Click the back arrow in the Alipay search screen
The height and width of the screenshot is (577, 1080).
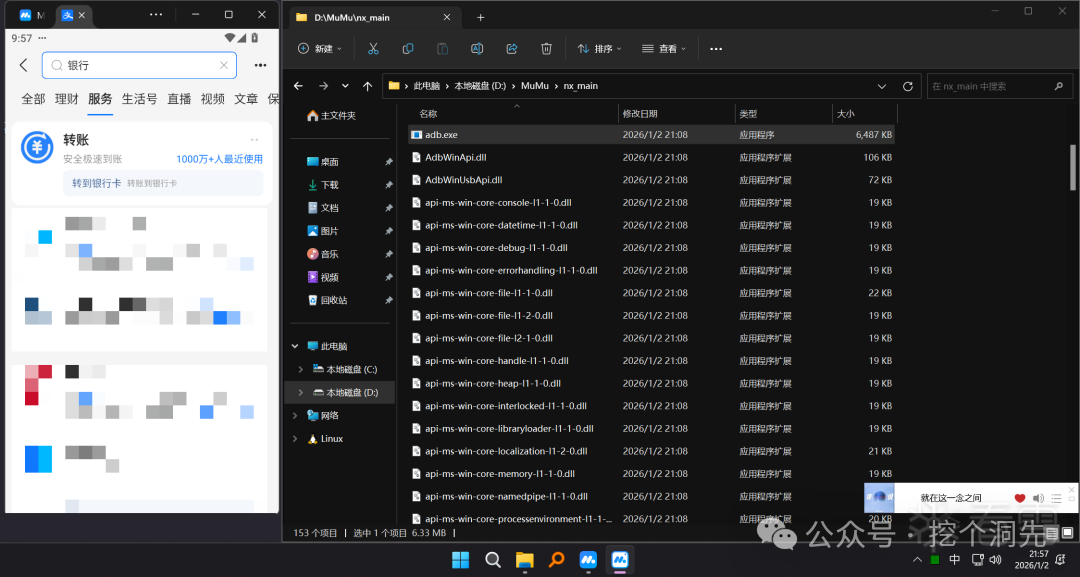coord(23,65)
